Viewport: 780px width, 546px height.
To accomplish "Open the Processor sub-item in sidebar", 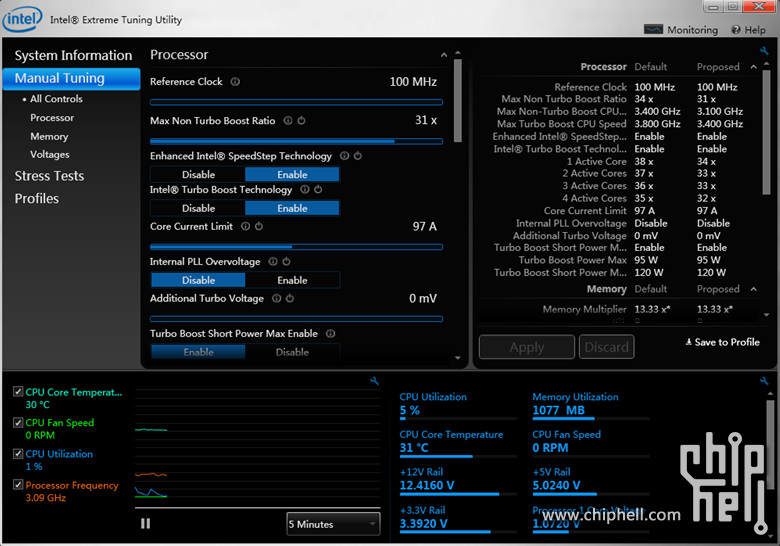I will pyautogui.click(x=52, y=117).
